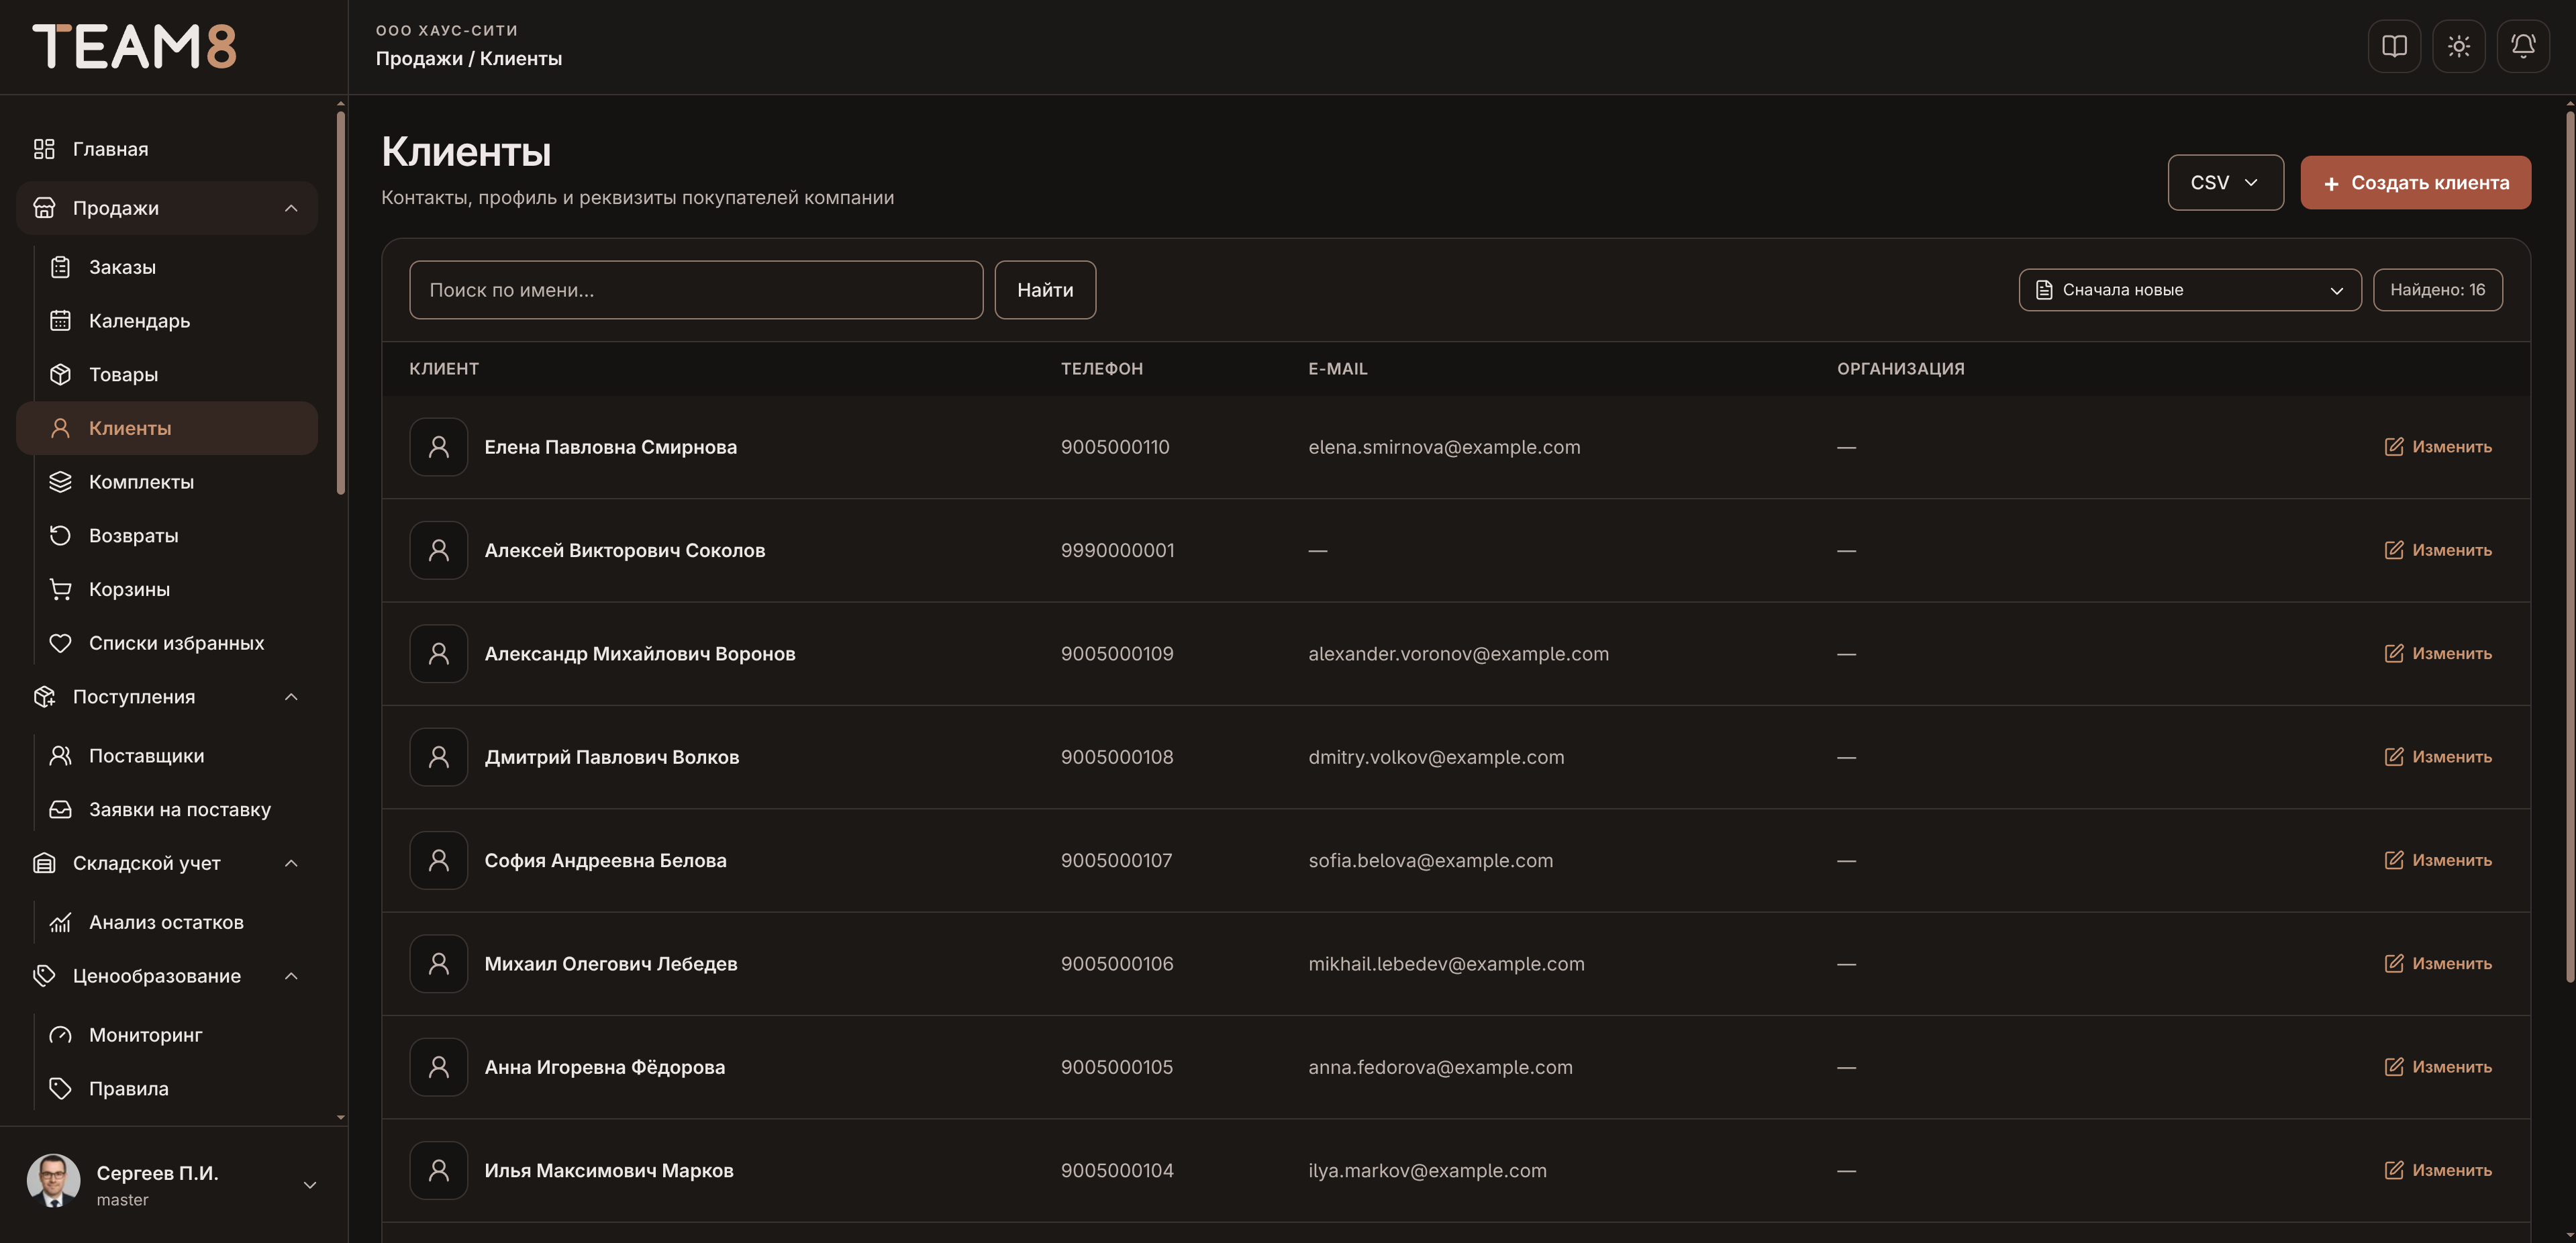Click the Возвраты return arrow icon

coord(60,535)
